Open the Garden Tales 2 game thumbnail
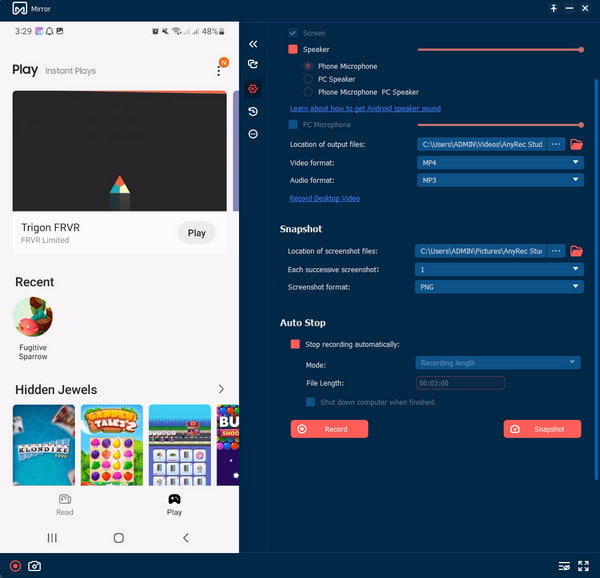This screenshot has width=600, height=578. [112, 445]
